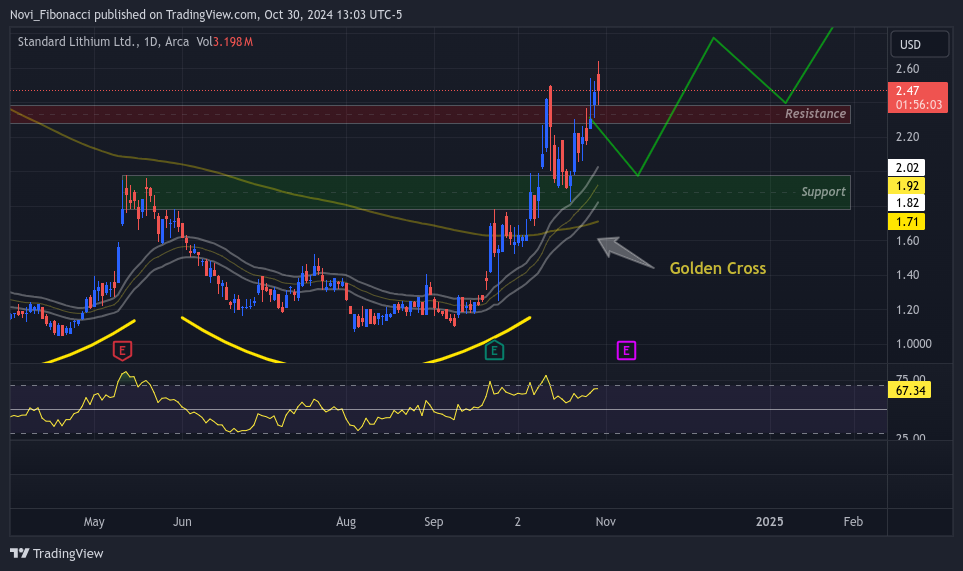Click the Golden Cross annotation text
963x571 pixels.
coord(717,268)
